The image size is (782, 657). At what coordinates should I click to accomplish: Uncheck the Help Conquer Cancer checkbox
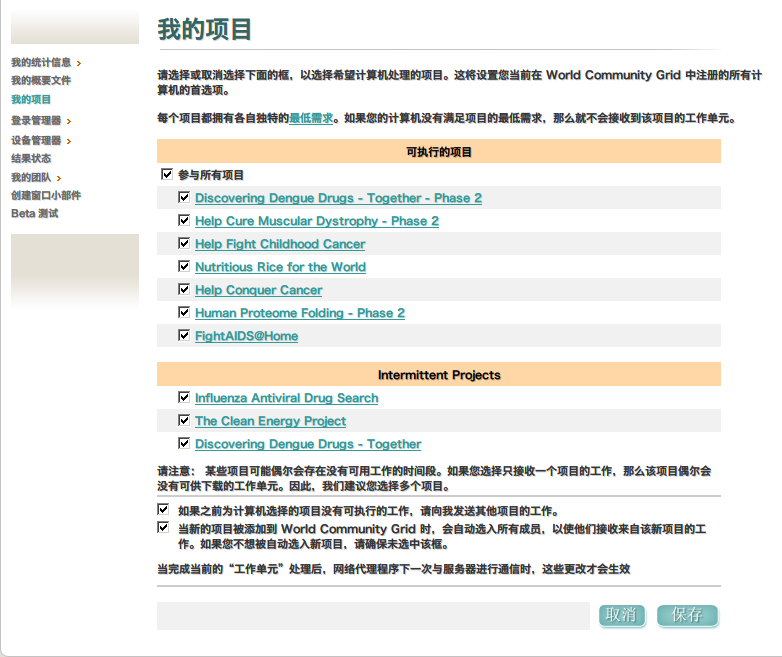[184, 289]
